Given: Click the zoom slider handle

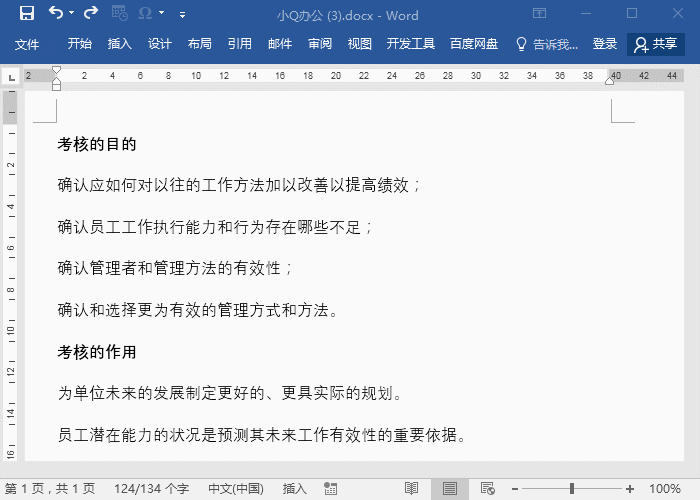Looking at the screenshot, I should point(571,489).
